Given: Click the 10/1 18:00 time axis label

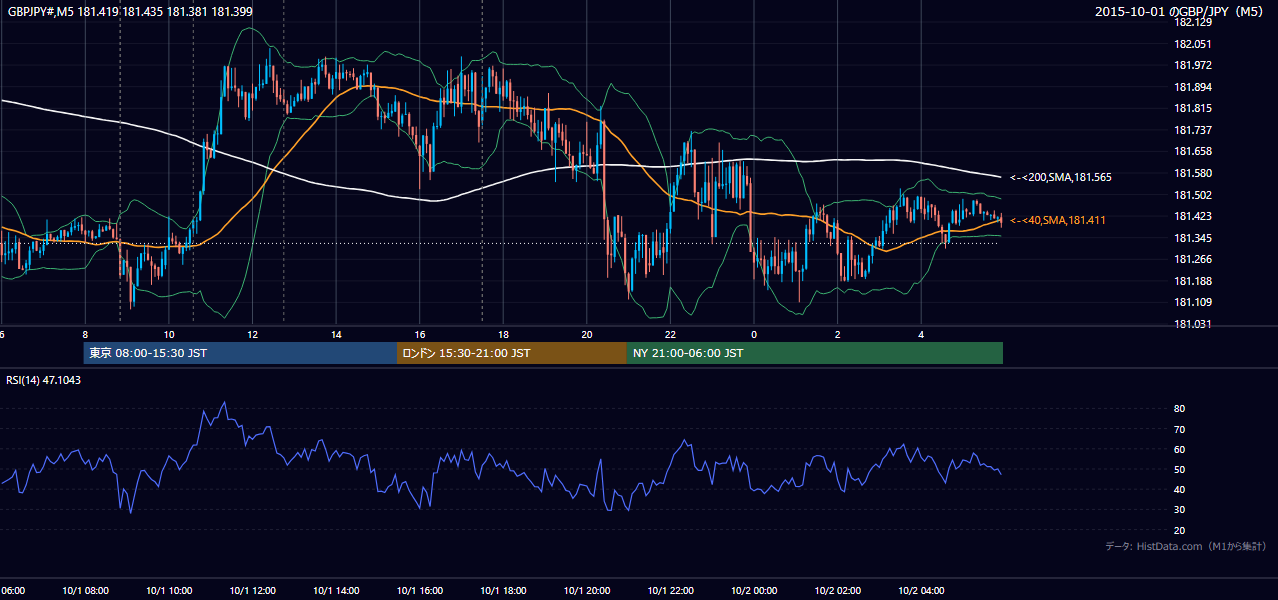Looking at the screenshot, I should 503,591.
